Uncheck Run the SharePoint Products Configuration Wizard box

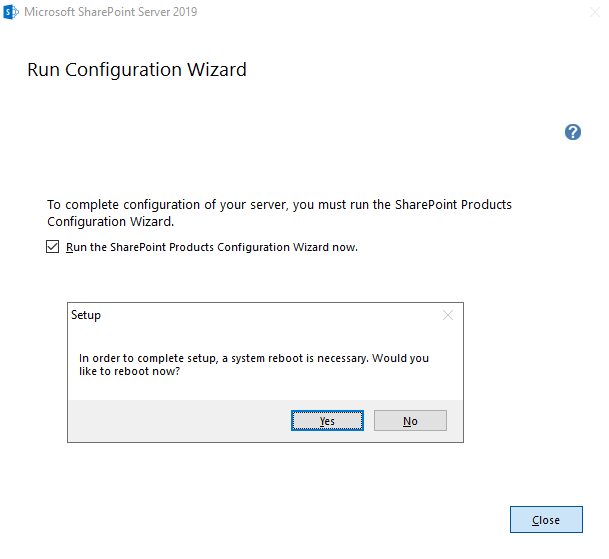pyautogui.click(x=53, y=247)
